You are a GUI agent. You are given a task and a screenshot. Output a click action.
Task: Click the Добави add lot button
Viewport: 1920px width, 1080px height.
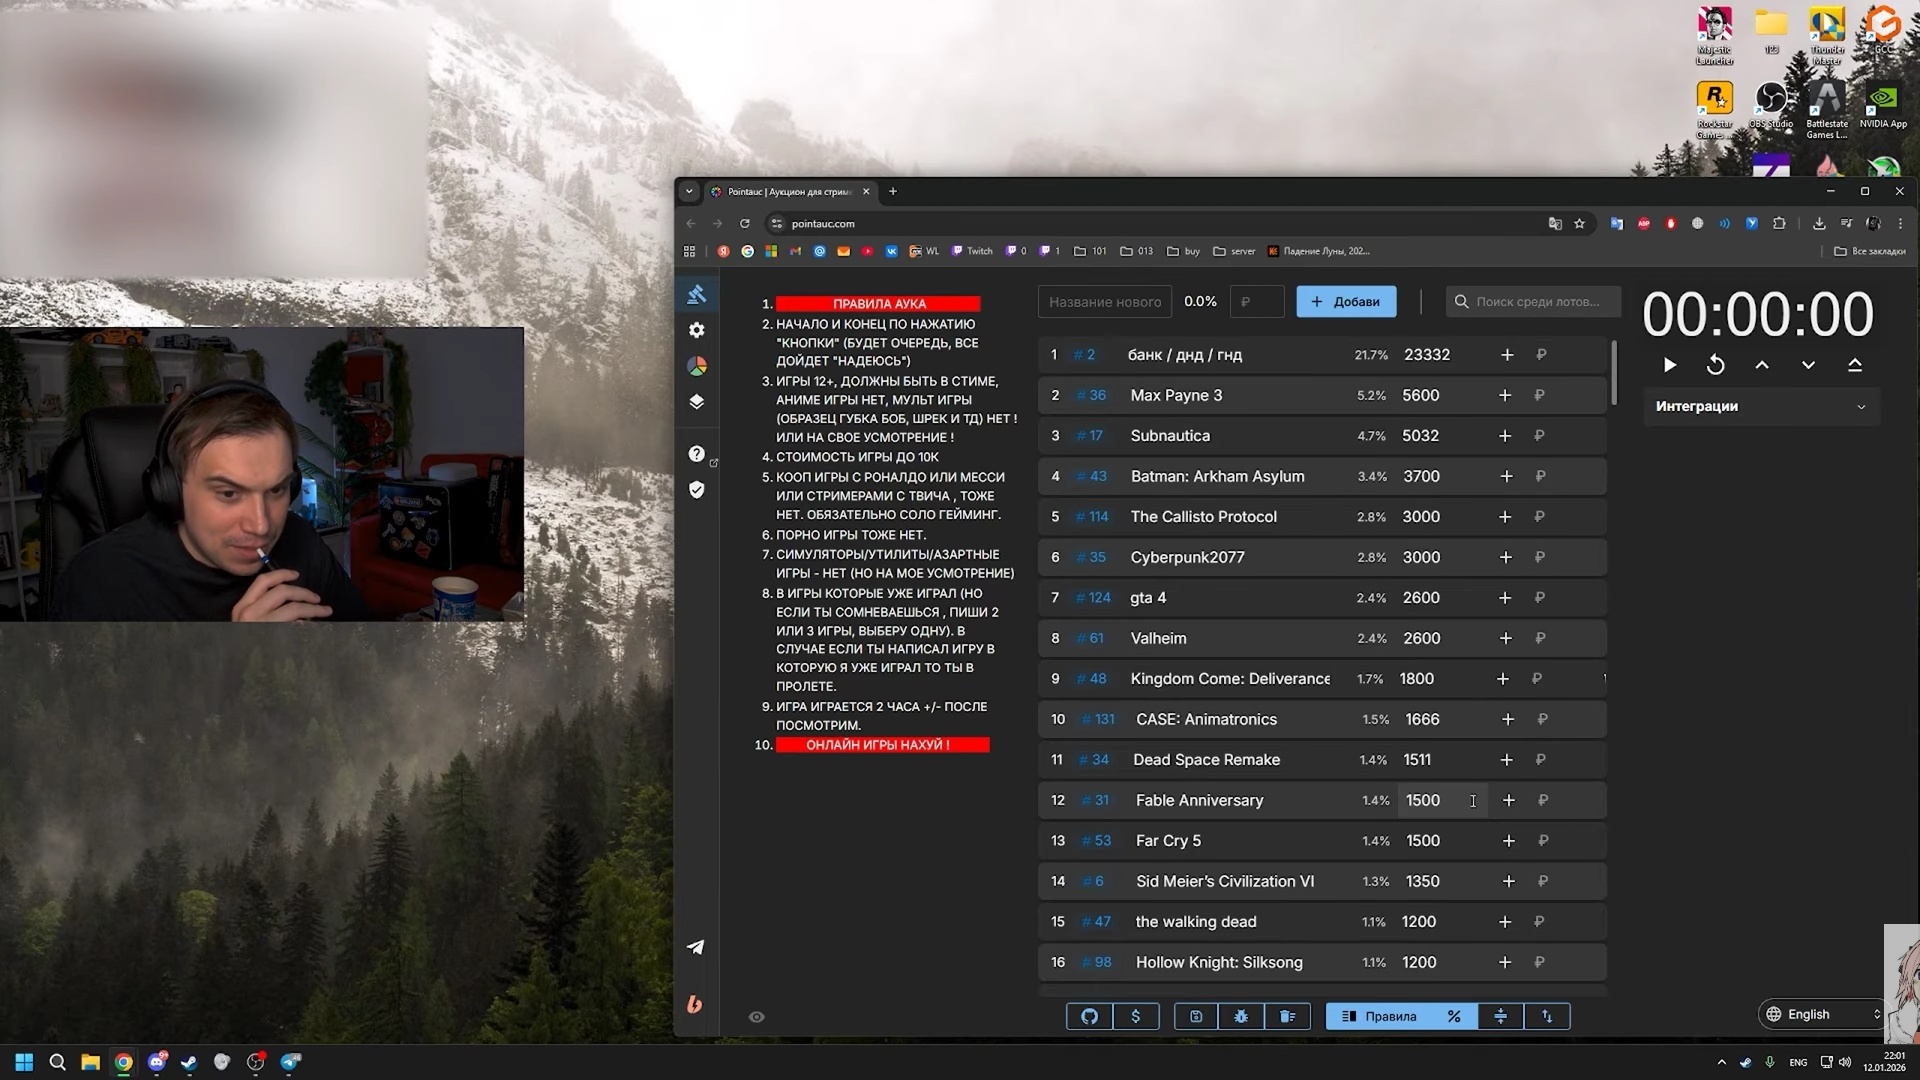tap(1346, 301)
